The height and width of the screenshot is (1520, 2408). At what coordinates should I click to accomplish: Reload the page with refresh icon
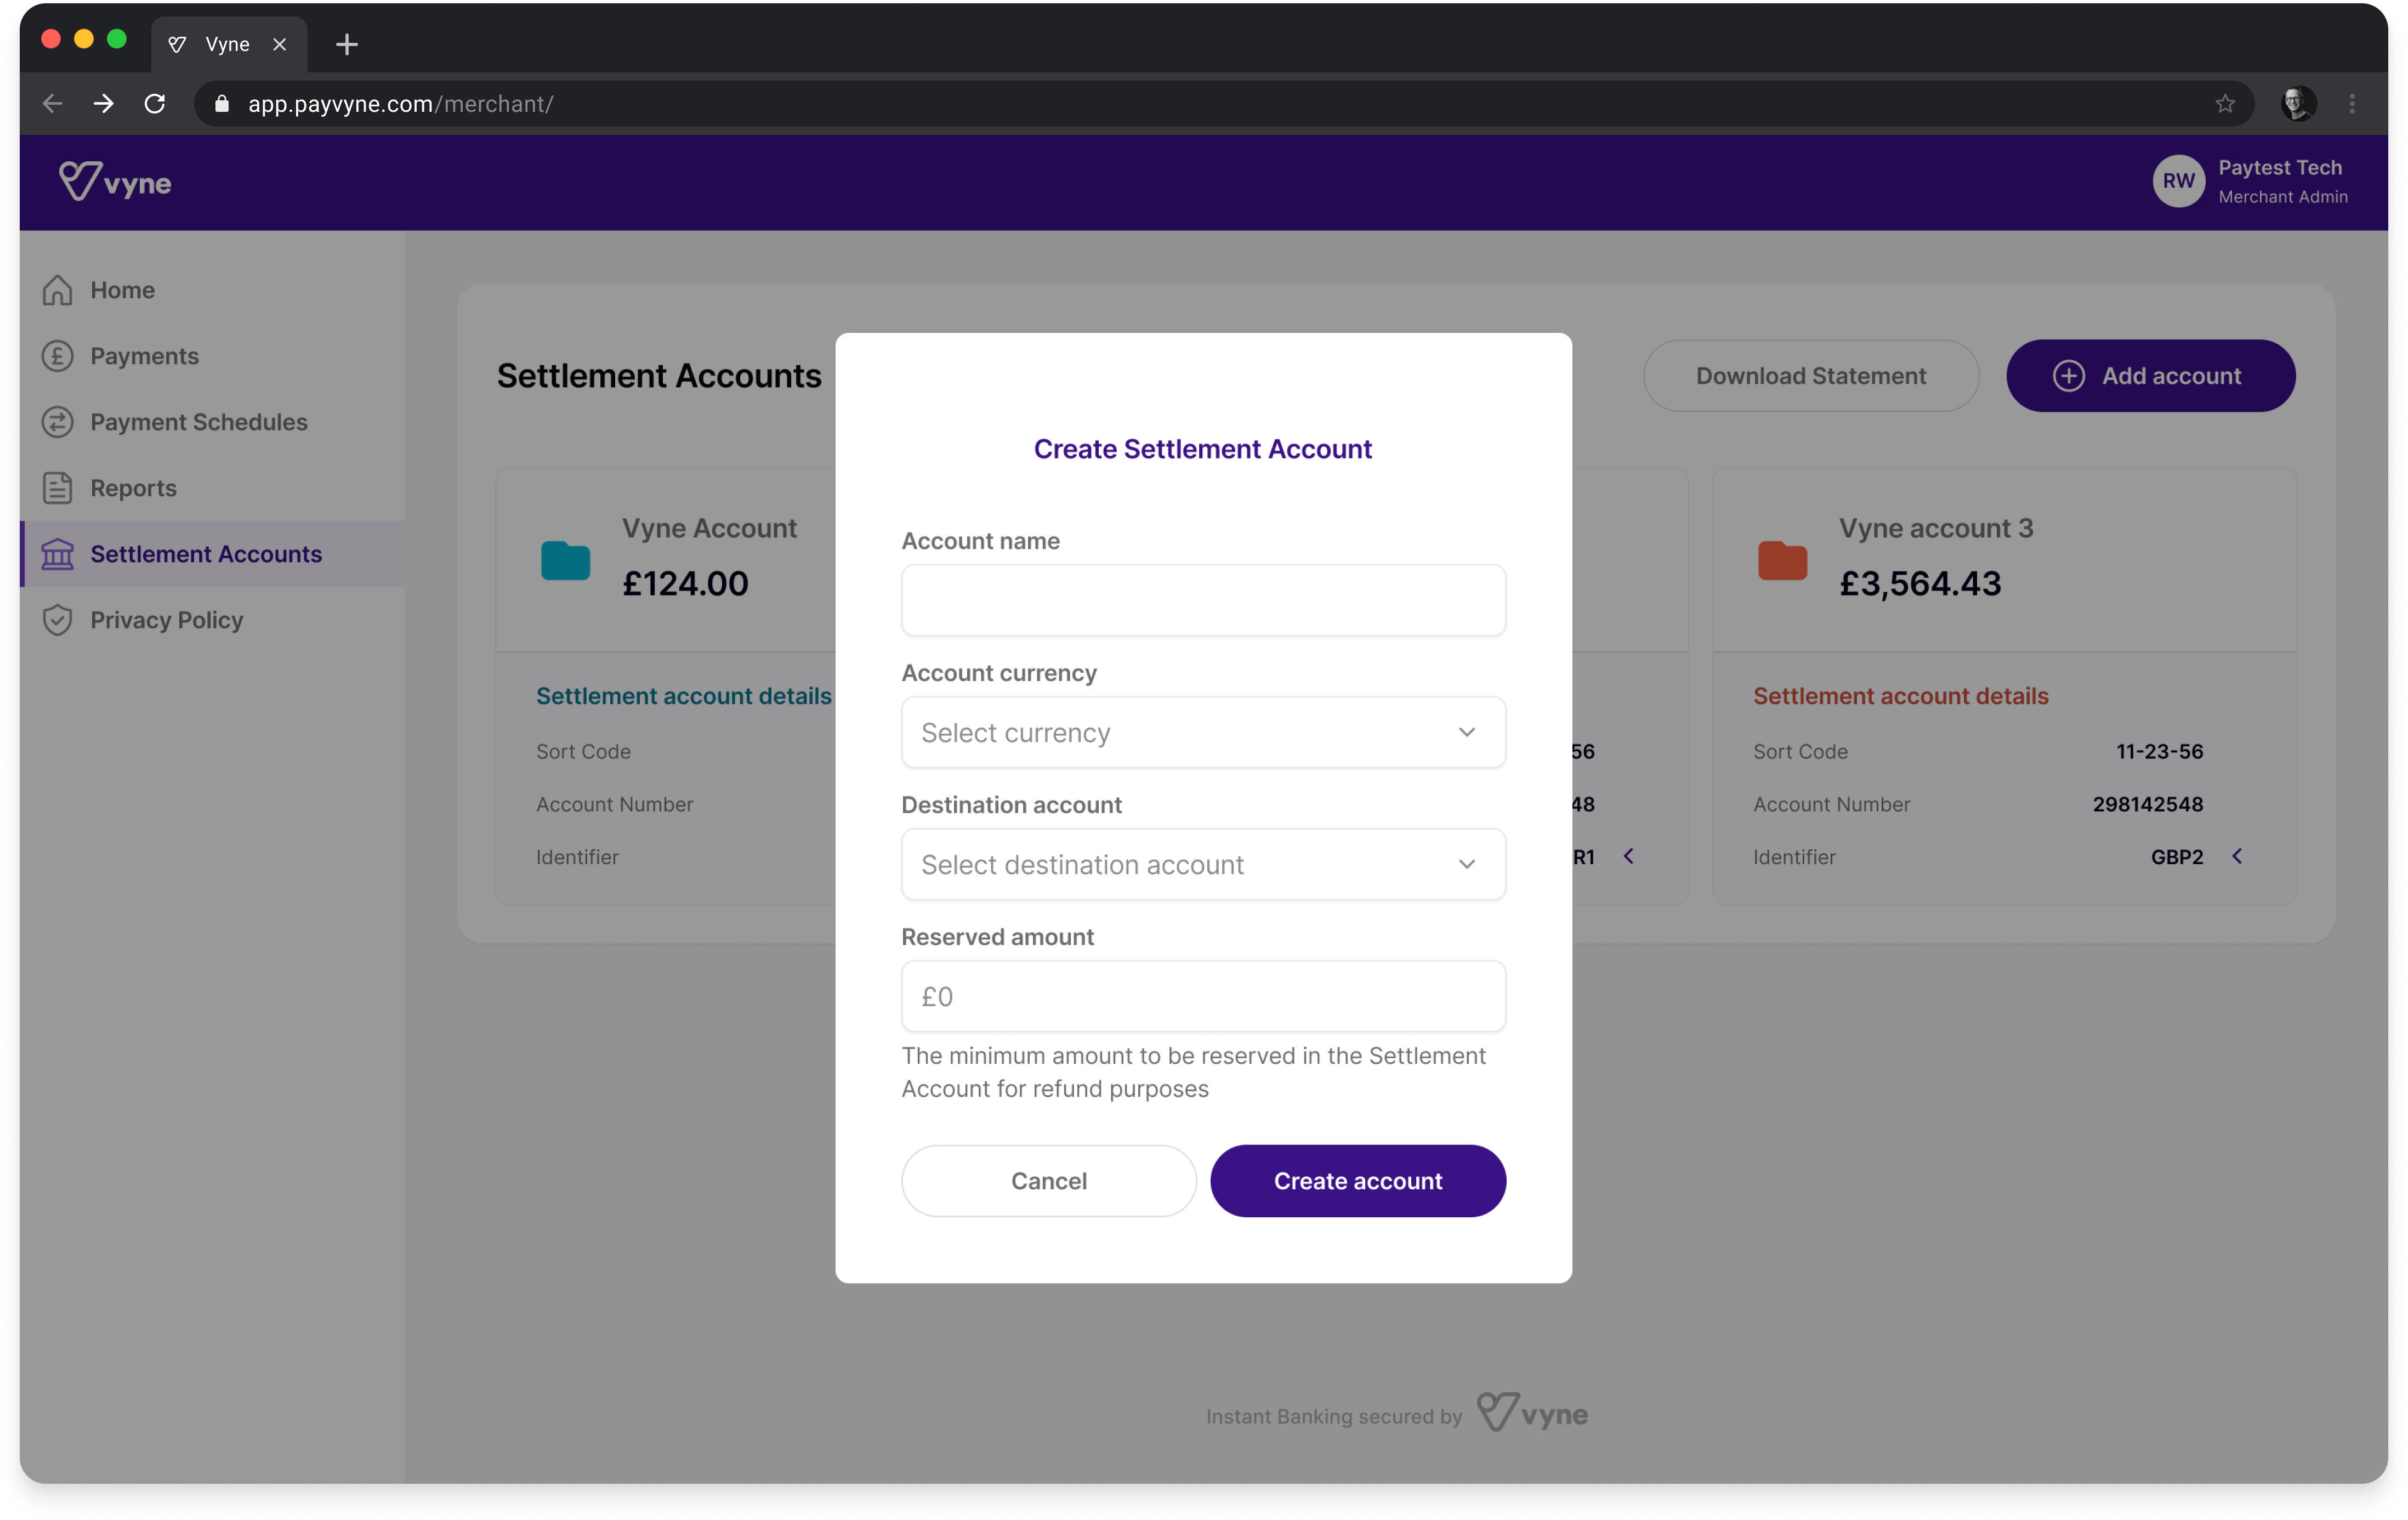[155, 104]
